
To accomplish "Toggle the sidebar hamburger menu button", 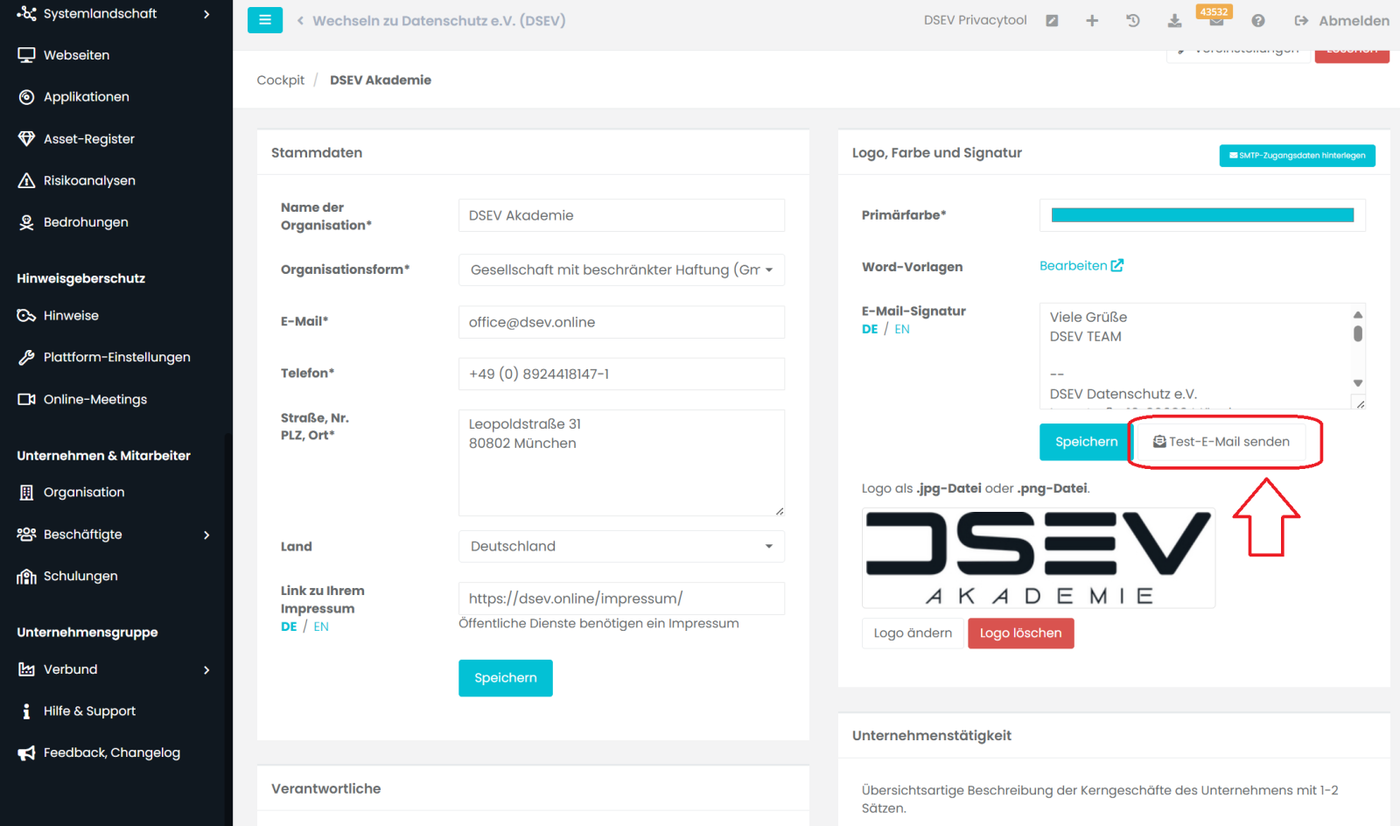I will coord(265,20).
